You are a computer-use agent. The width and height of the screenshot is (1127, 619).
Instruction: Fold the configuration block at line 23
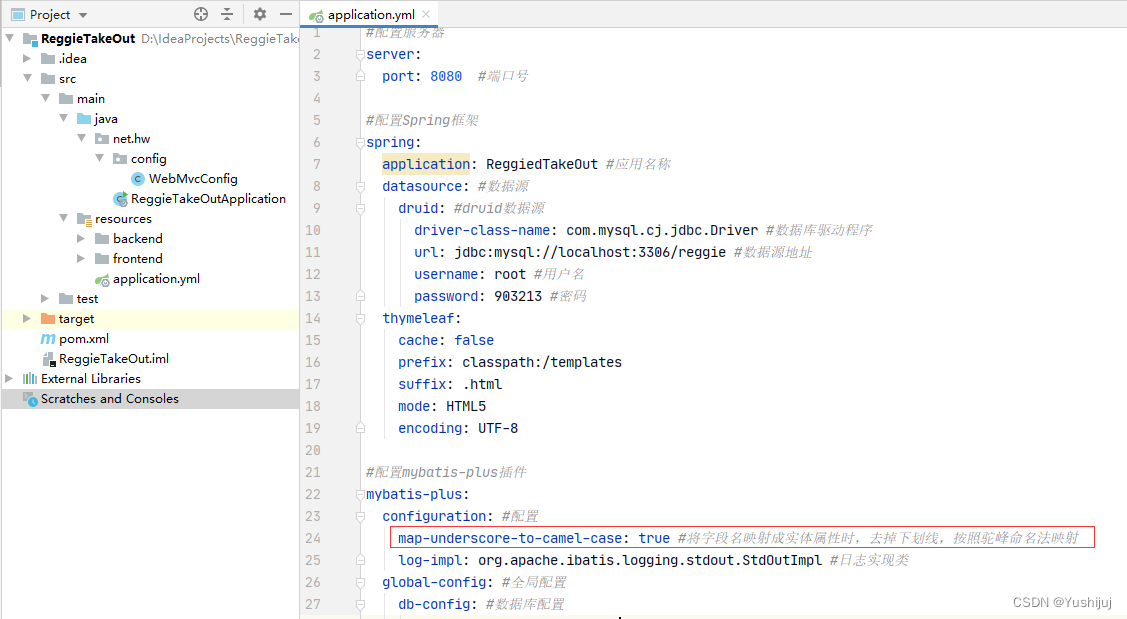pos(361,516)
